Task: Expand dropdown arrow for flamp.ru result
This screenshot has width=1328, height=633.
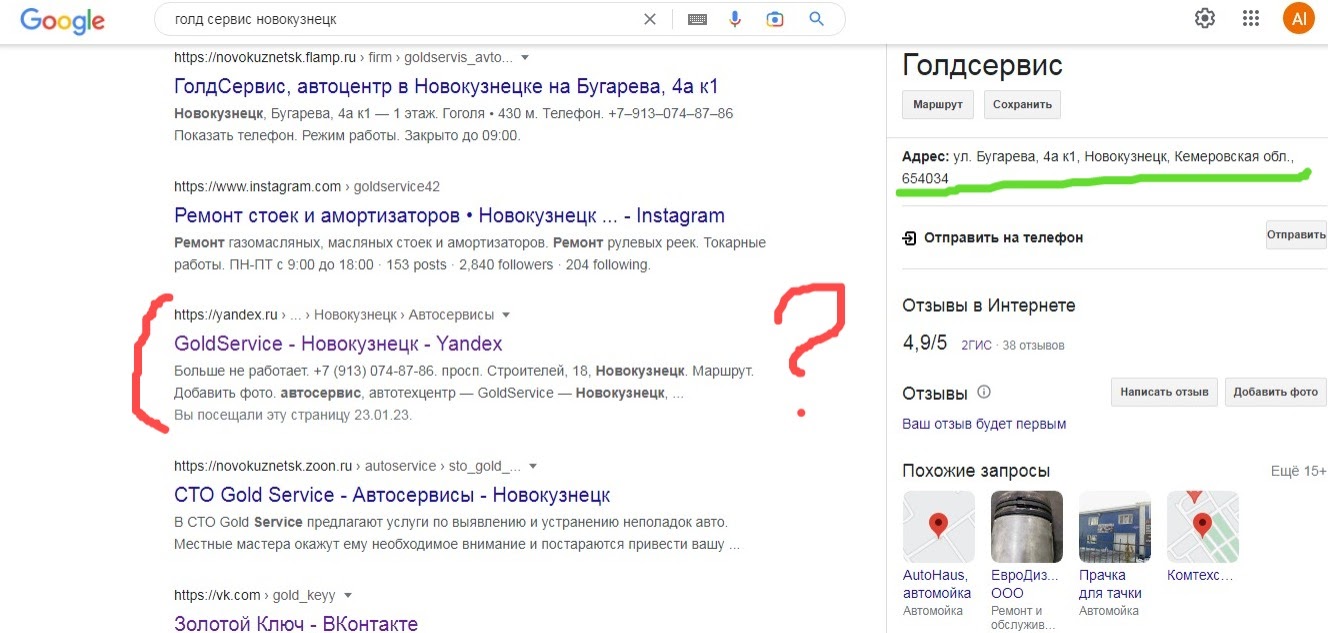Action: click(525, 58)
